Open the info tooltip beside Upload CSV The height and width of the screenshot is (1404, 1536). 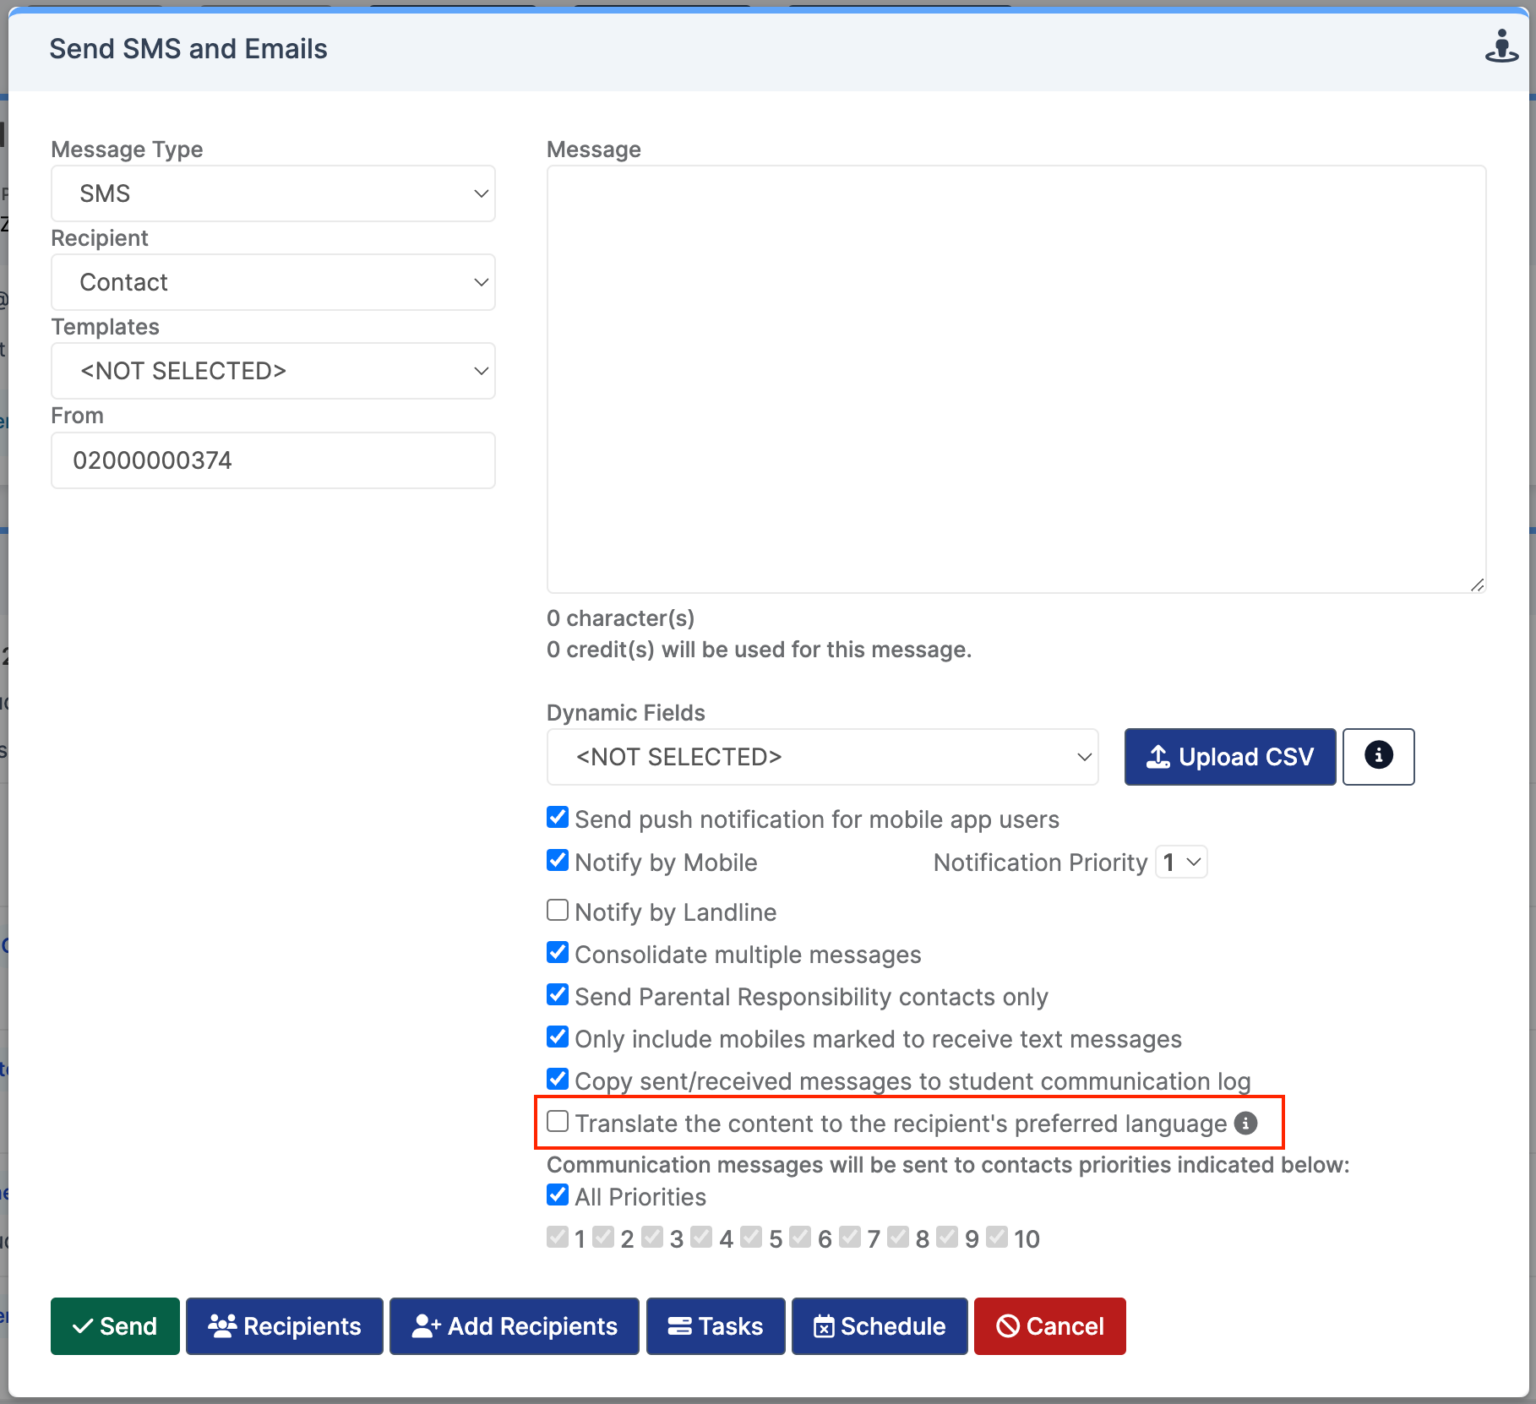coord(1378,757)
